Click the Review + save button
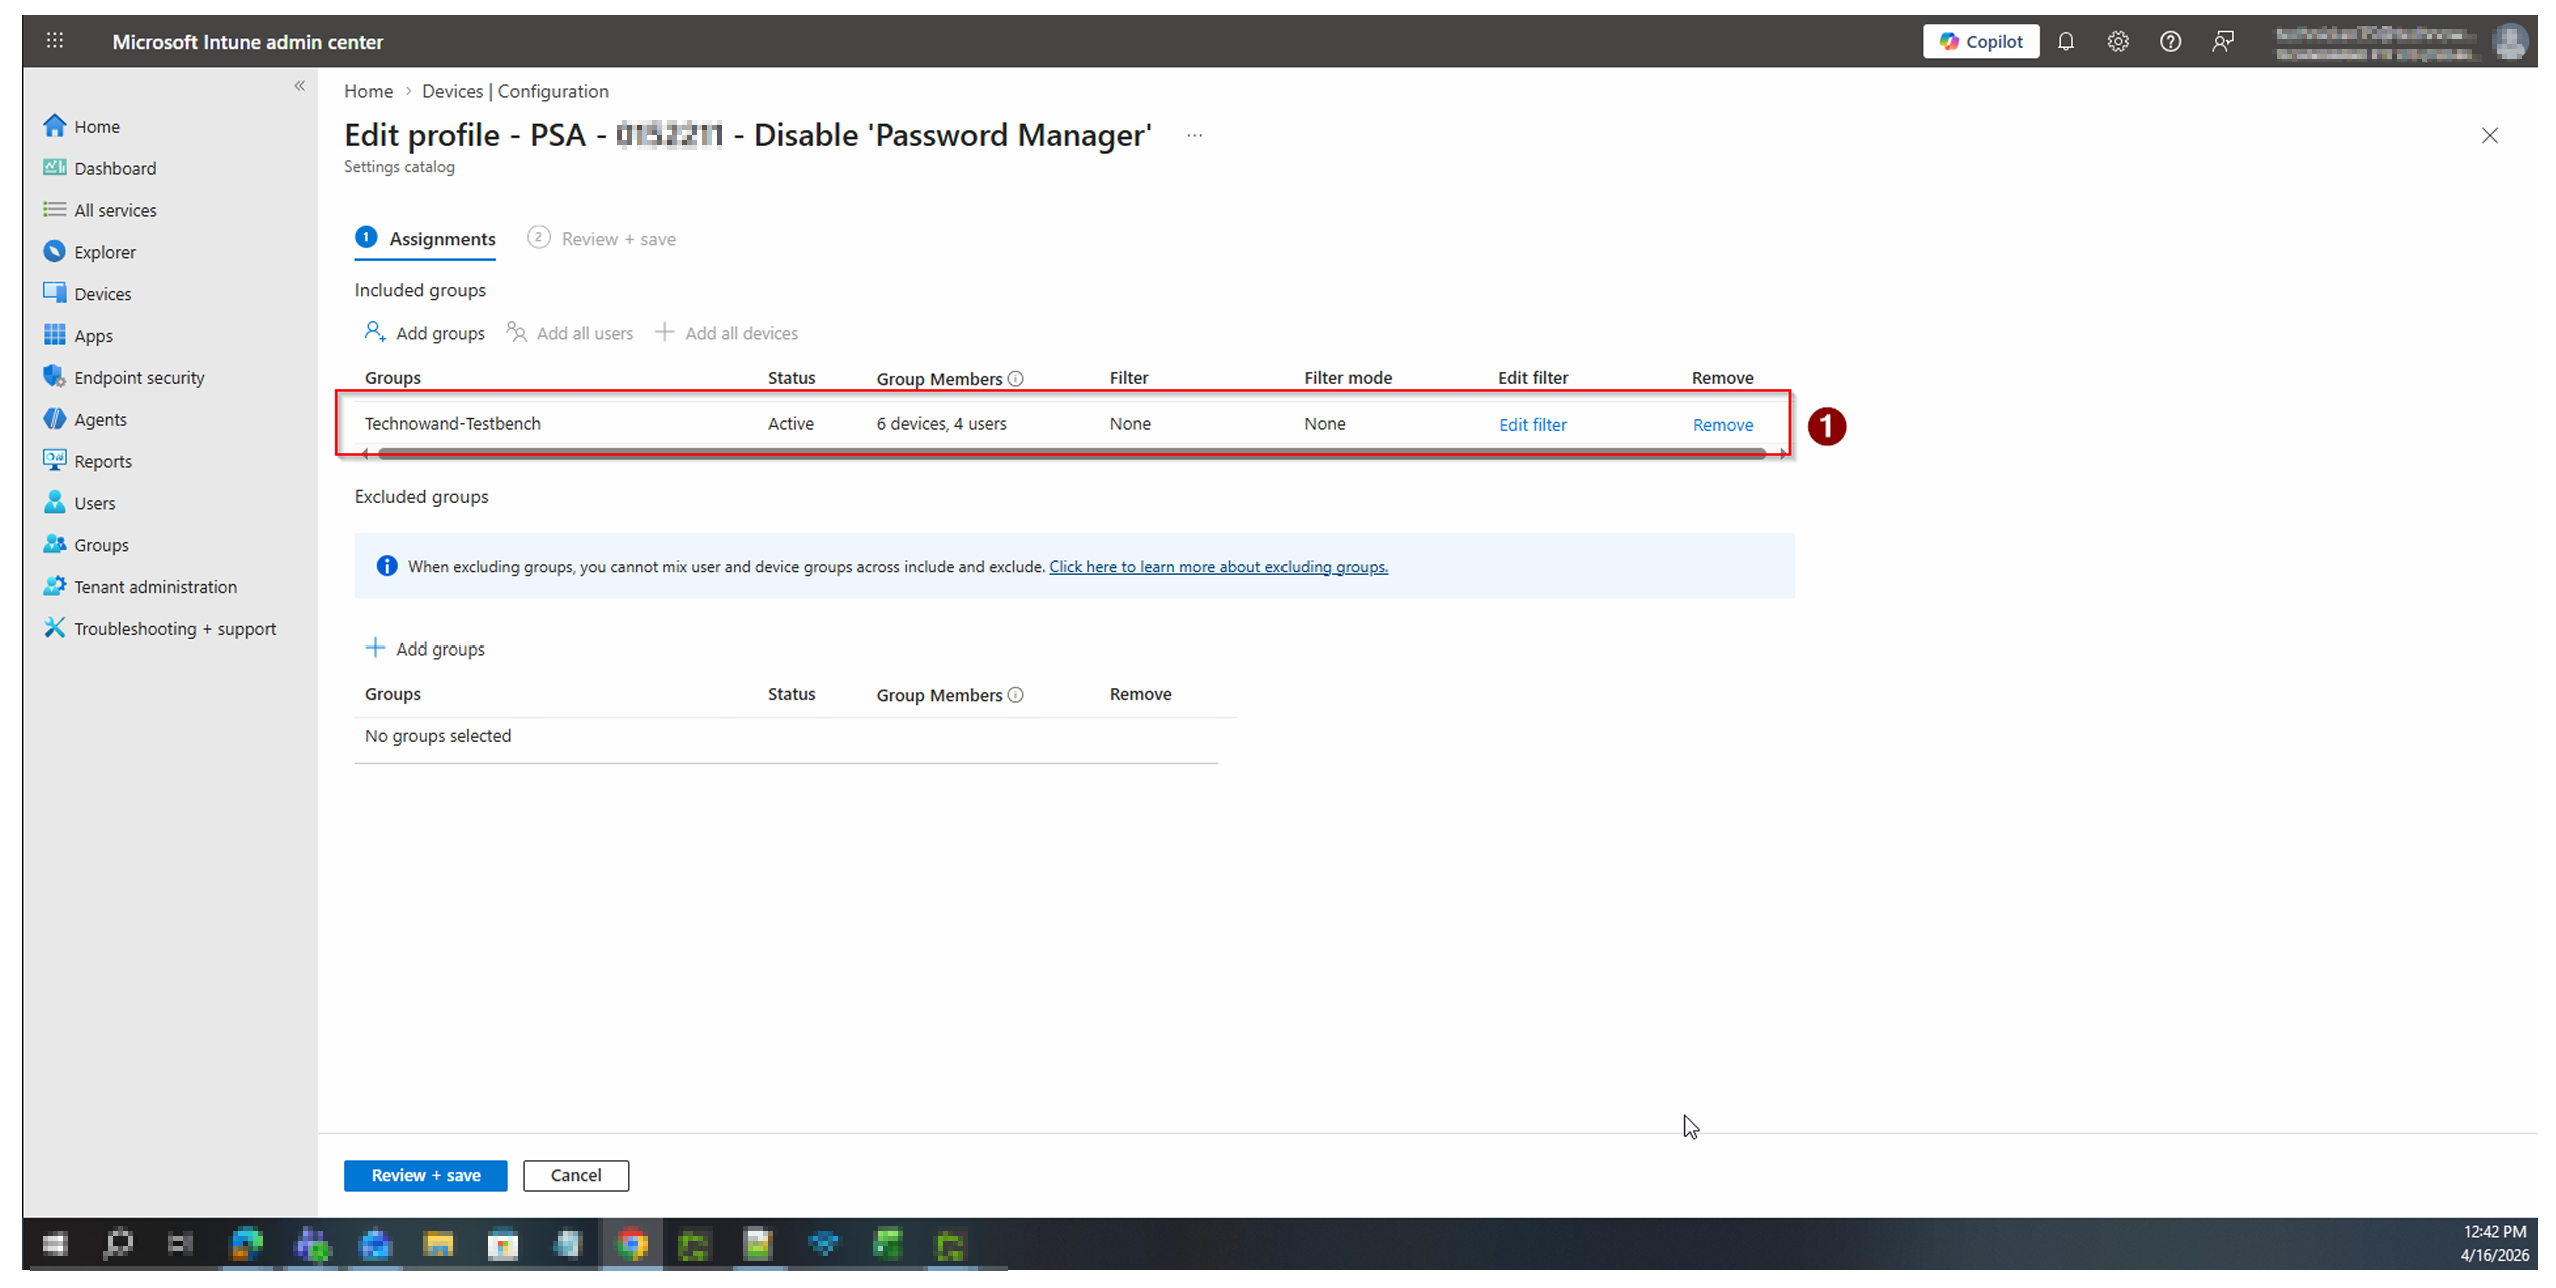The height and width of the screenshot is (1288, 2556). pyautogui.click(x=425, y=1176)
